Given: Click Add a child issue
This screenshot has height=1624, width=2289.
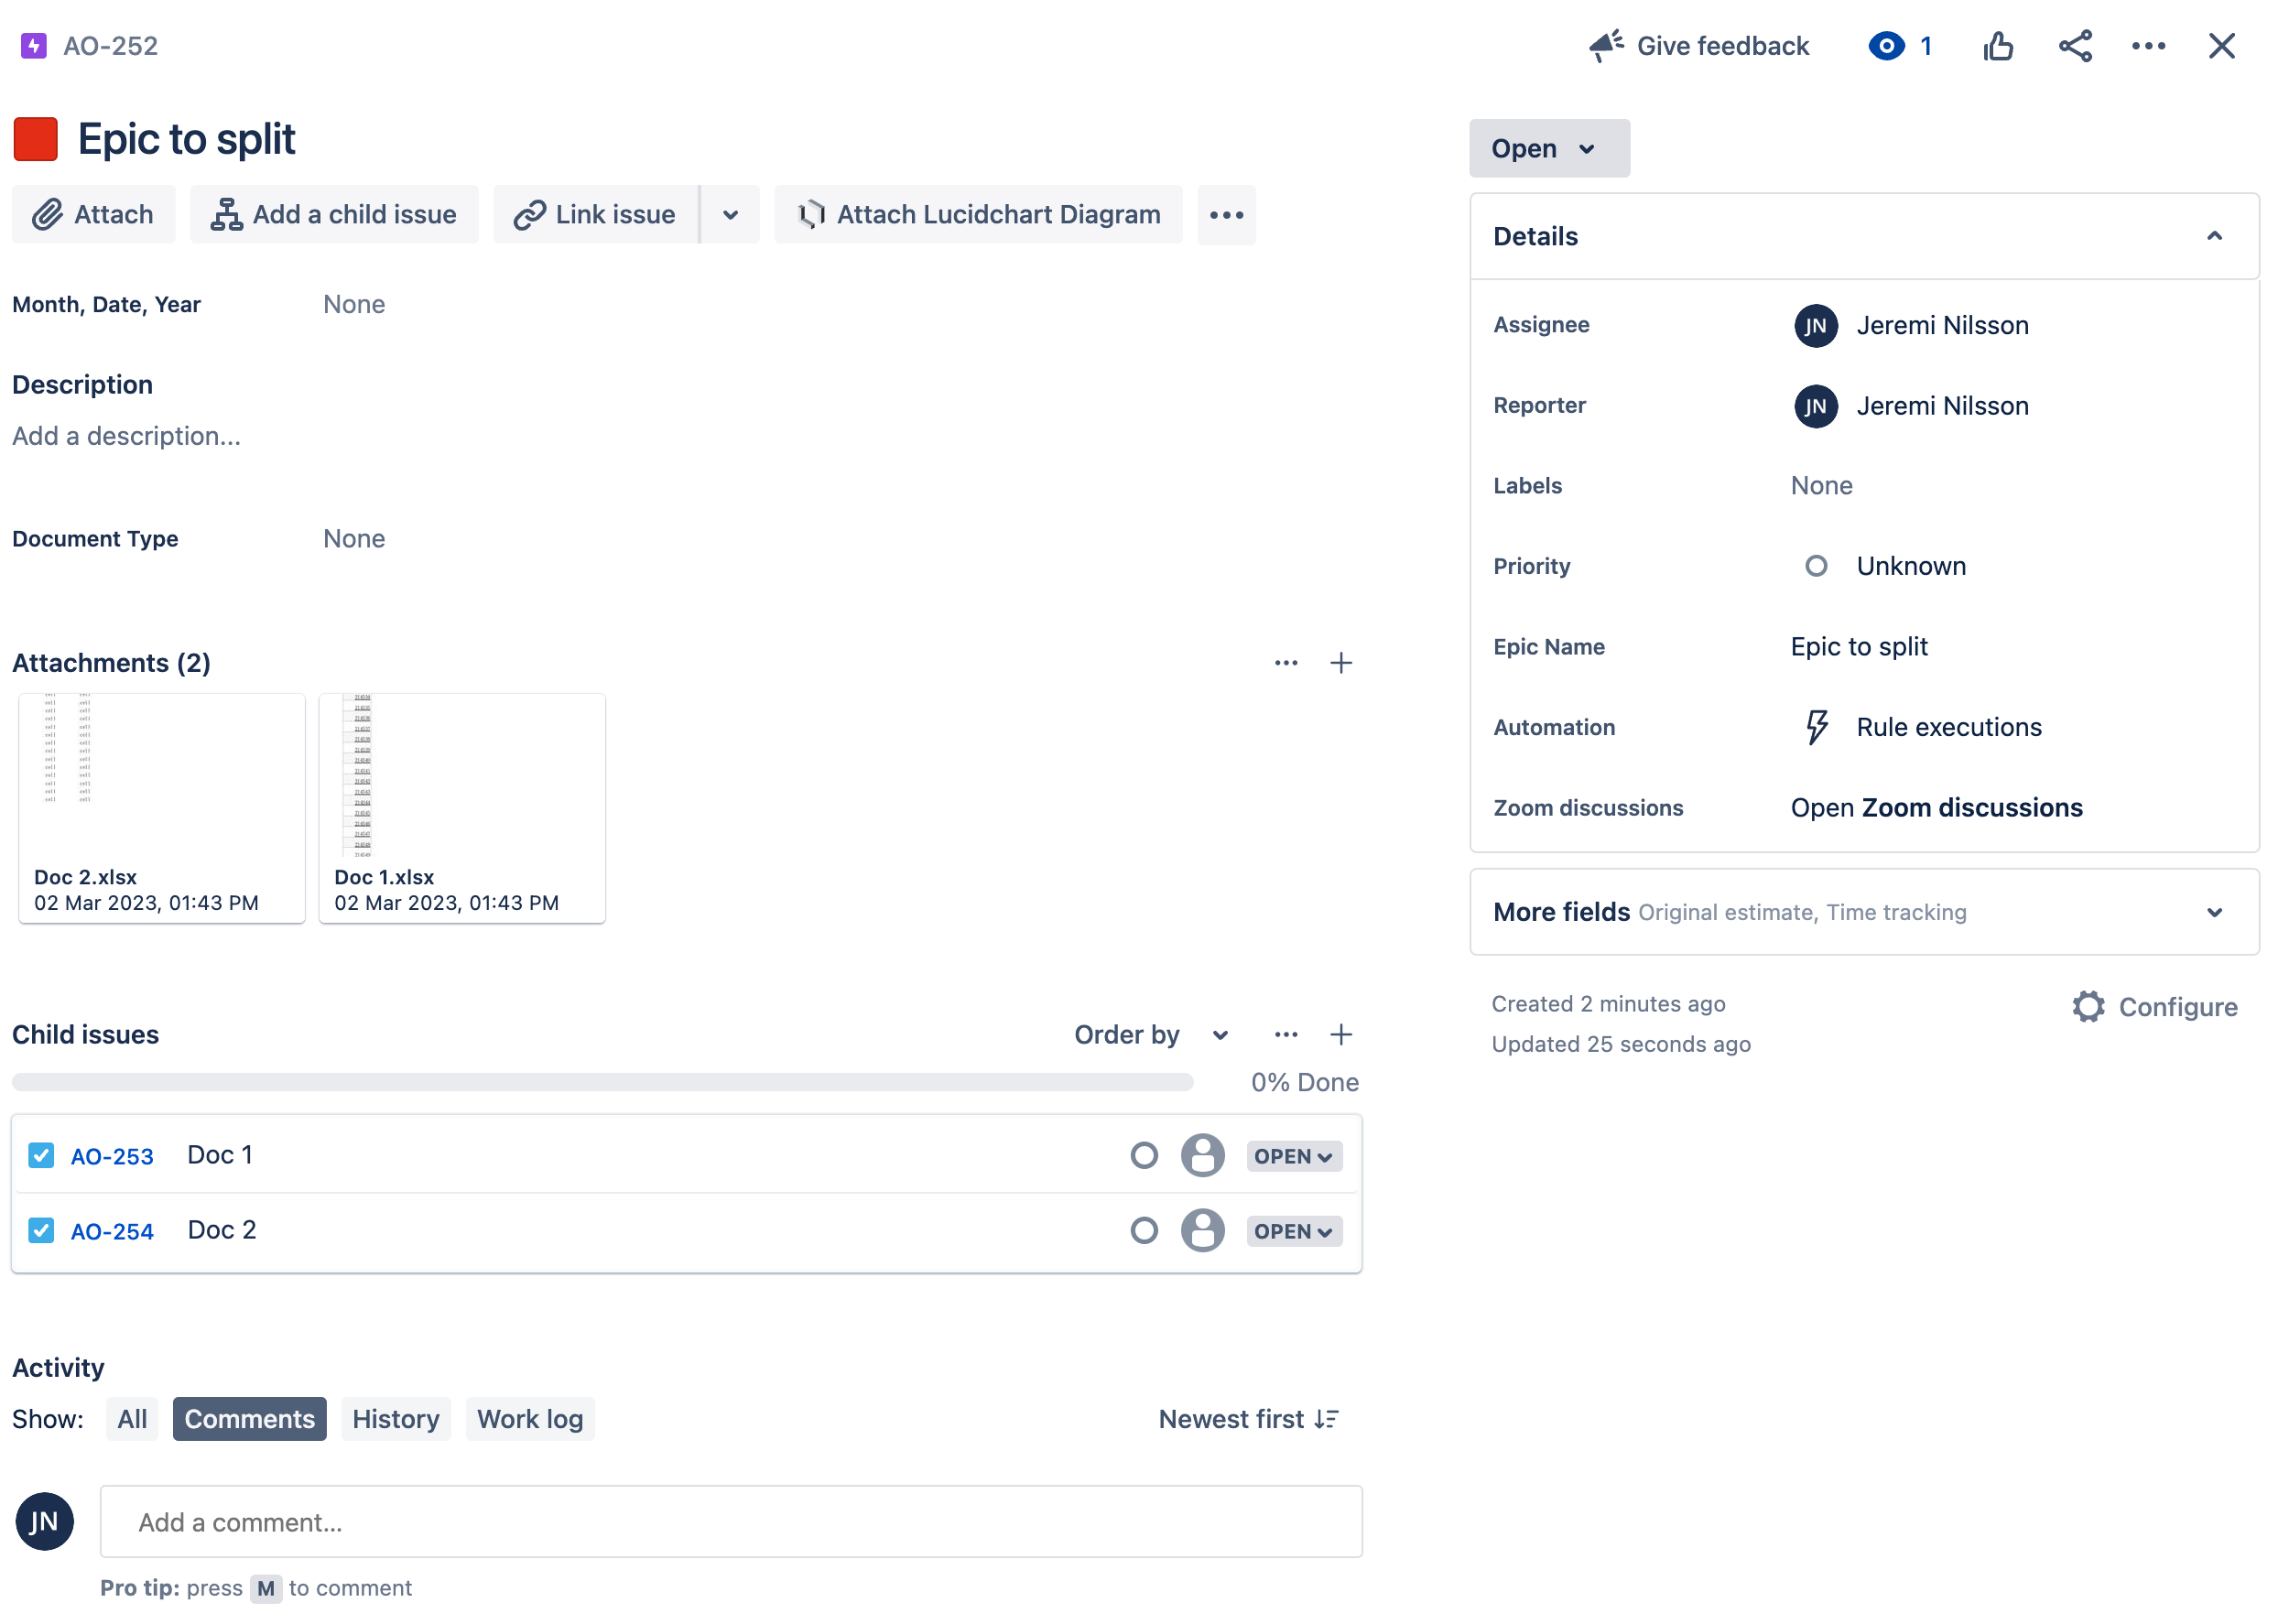Looking at the screenshot, I should pyautogui.click(x=333, y=214).
